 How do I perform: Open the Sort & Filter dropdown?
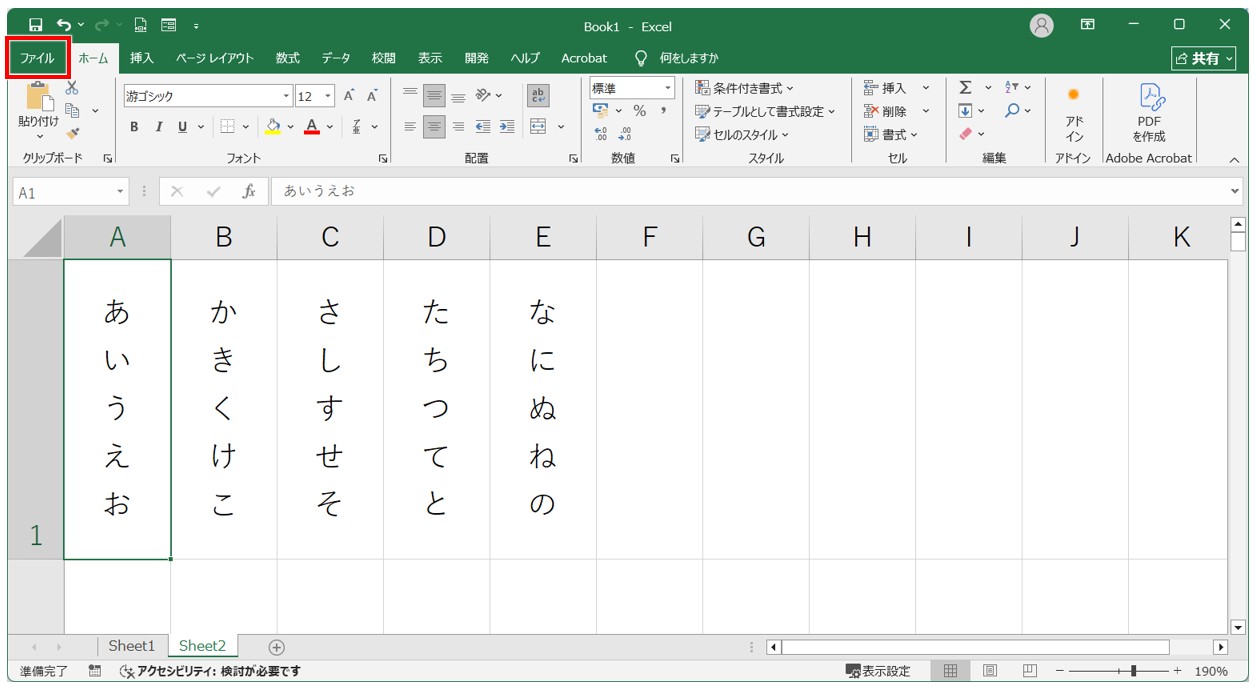[x=1017, y=88]
